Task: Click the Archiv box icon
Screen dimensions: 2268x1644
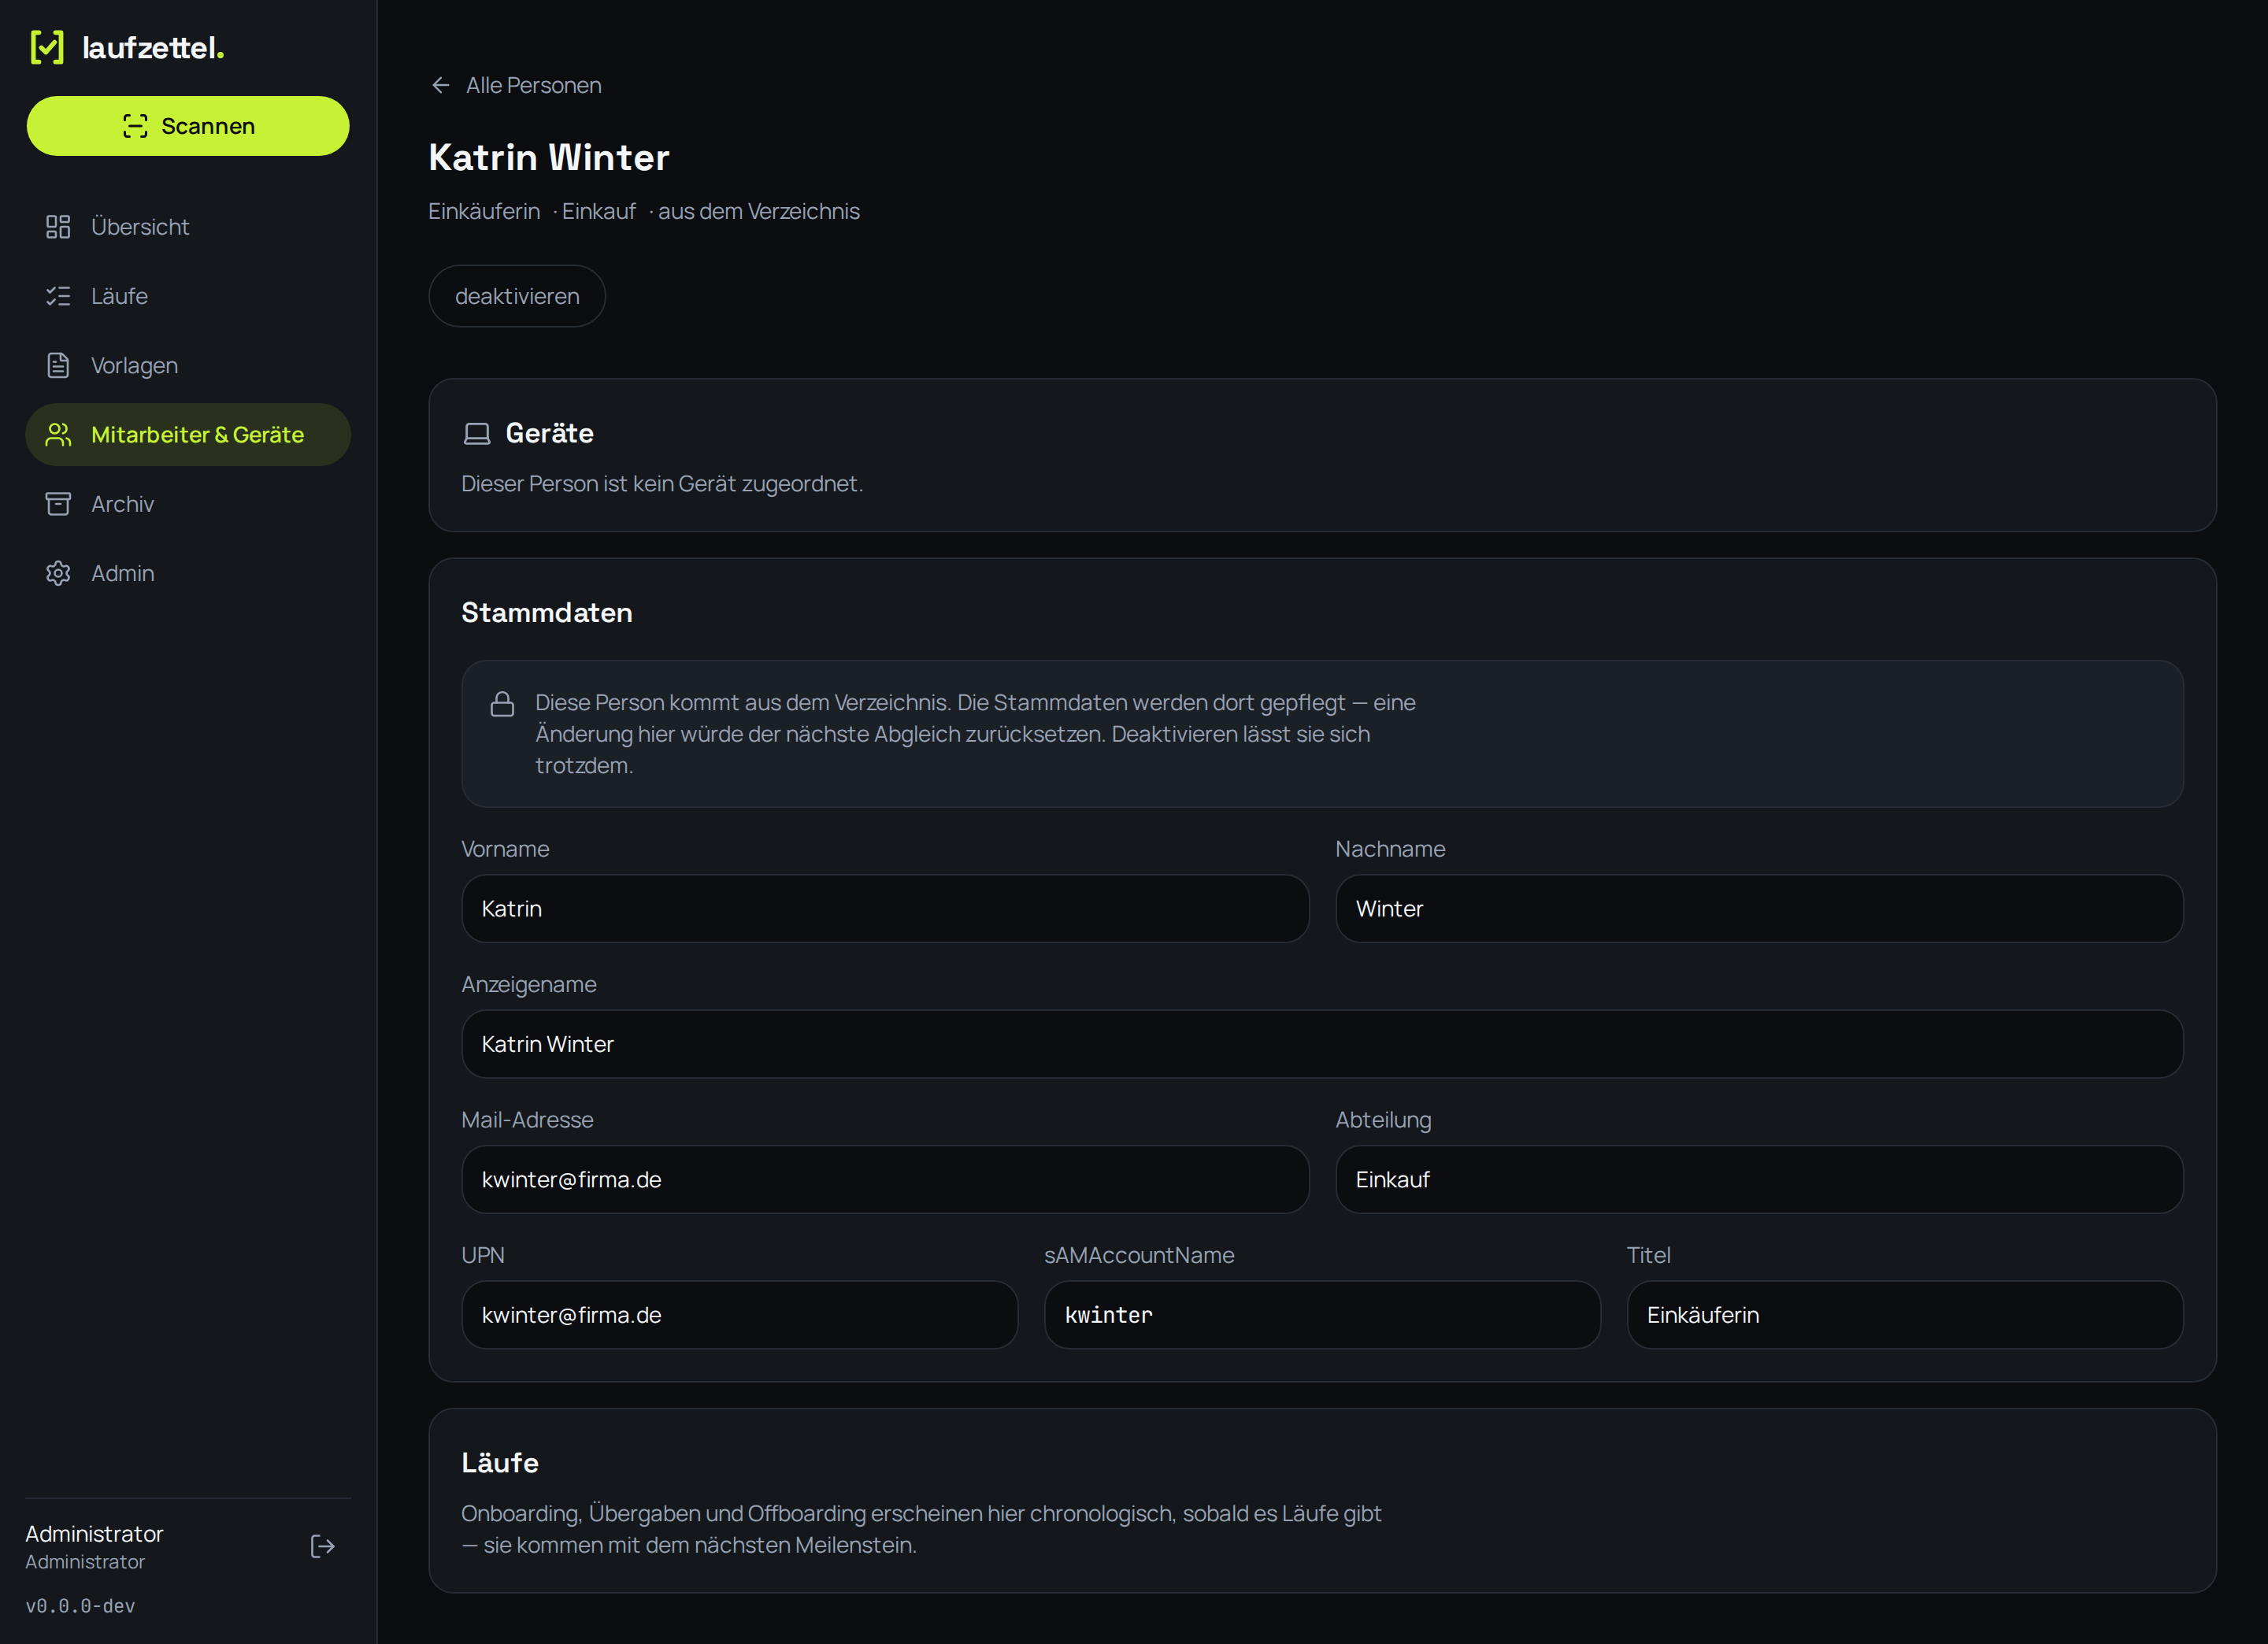Action: tap(58, 504)
